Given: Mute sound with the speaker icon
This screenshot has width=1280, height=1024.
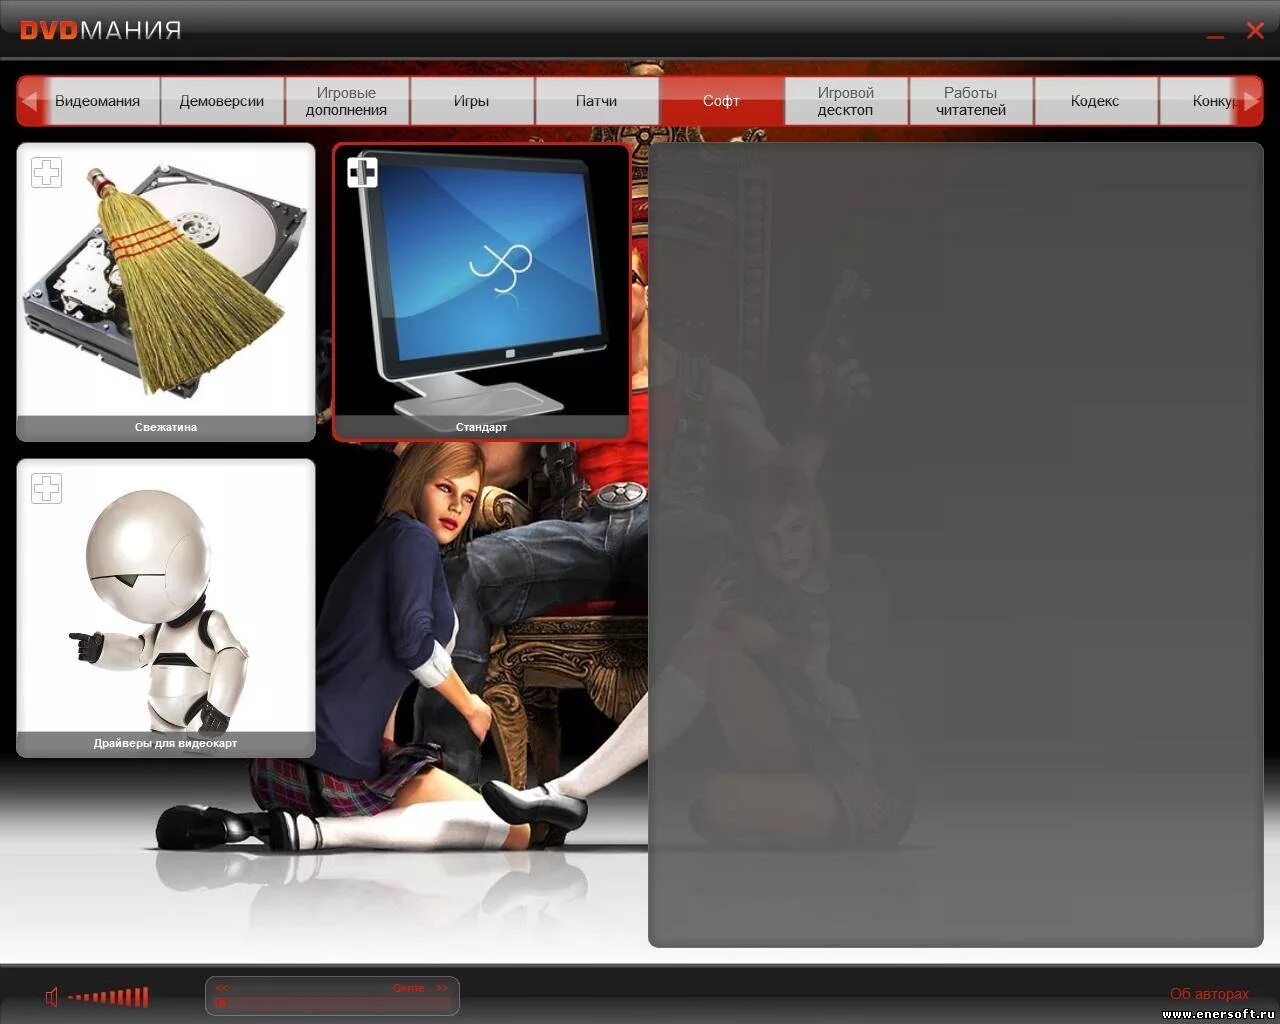Looking at the screenshot, I should tap(52, 996).
